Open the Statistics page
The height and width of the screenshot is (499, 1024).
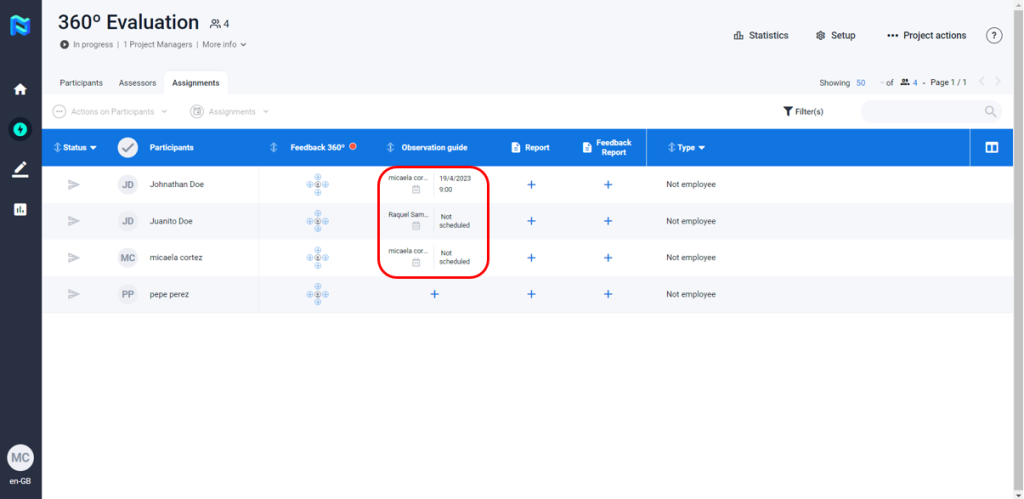tap(761, 35)
